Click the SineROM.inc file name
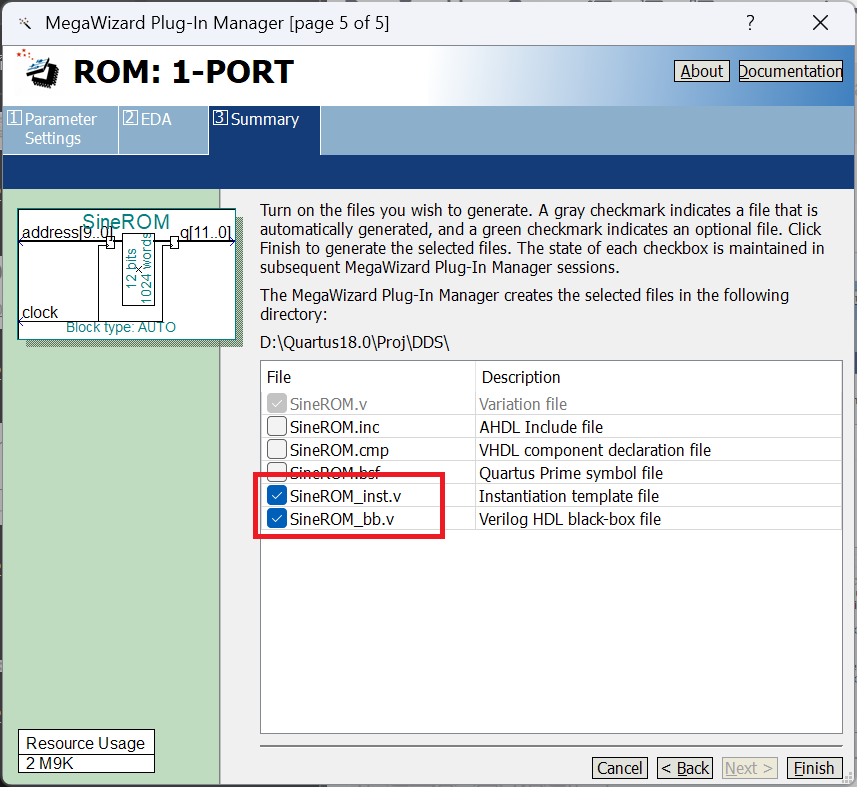 click(334, 427)
